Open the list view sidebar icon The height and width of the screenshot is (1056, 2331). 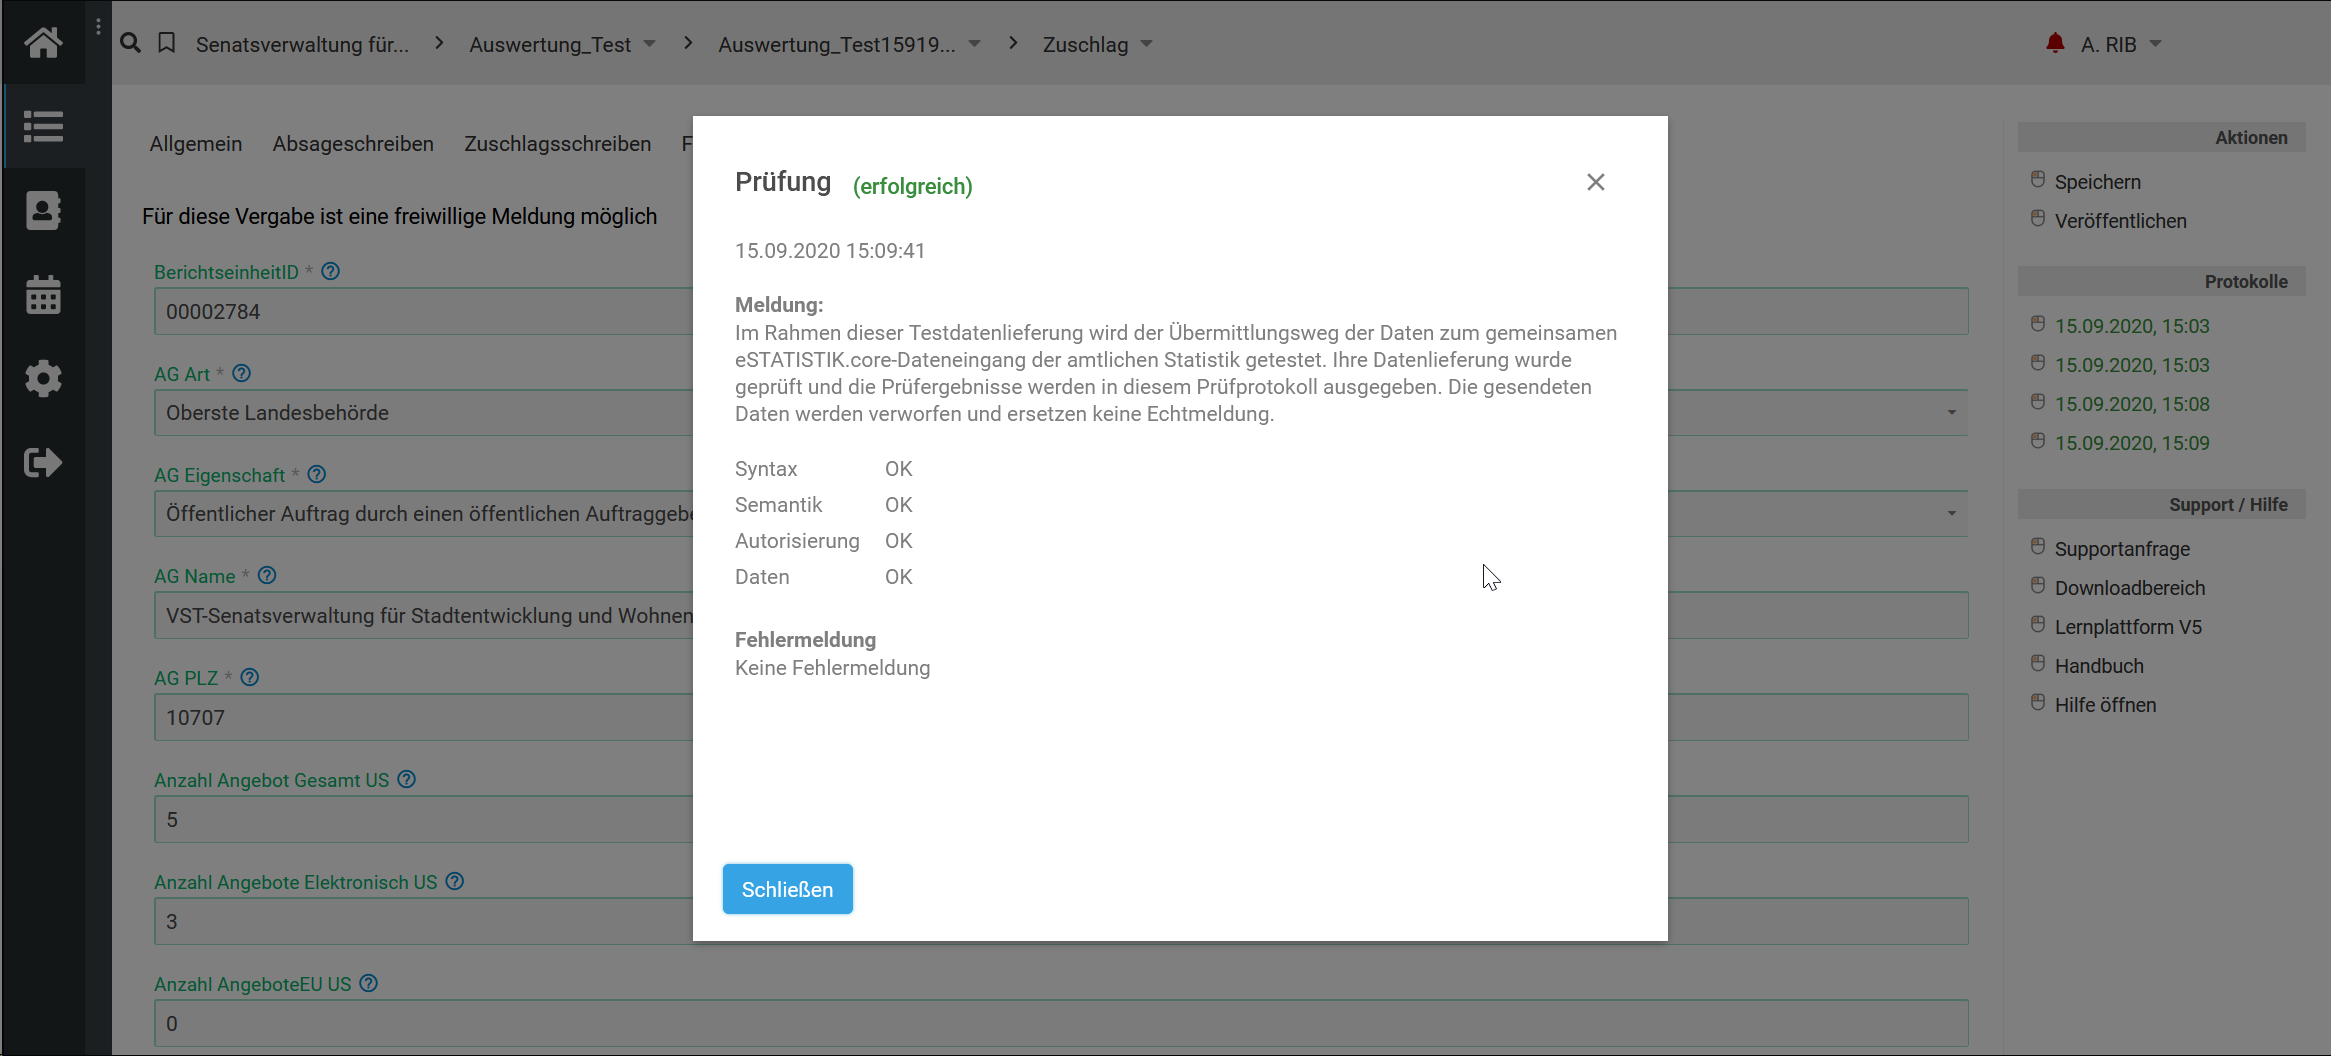click(x=43, y=127)
